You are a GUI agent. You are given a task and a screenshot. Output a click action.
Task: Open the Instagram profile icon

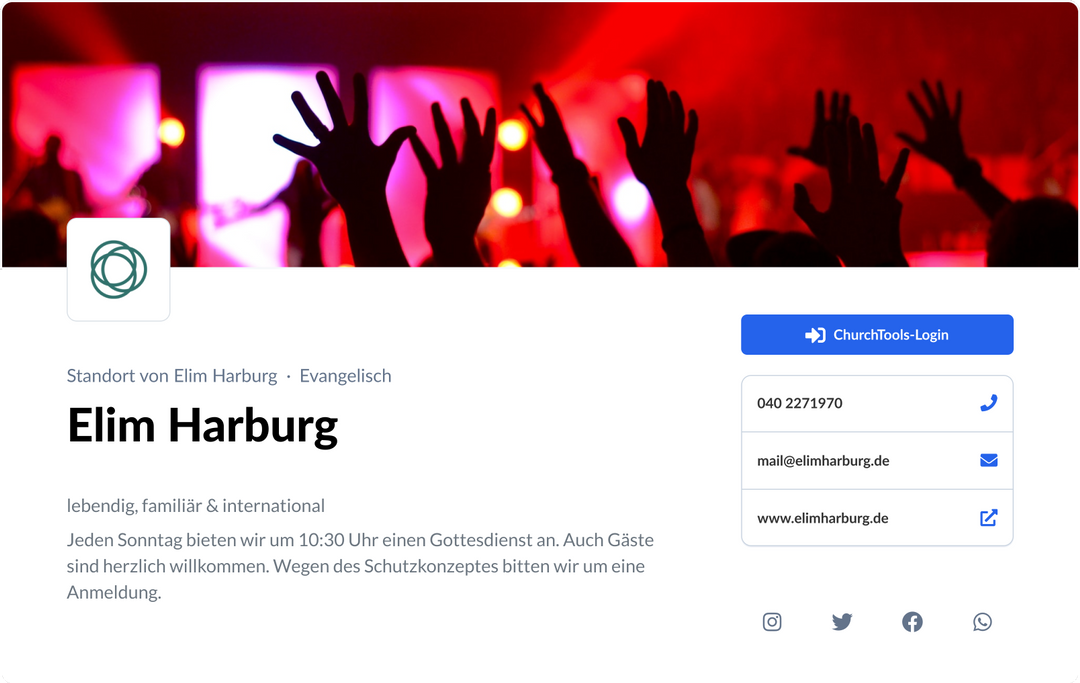tap(772, 622)
